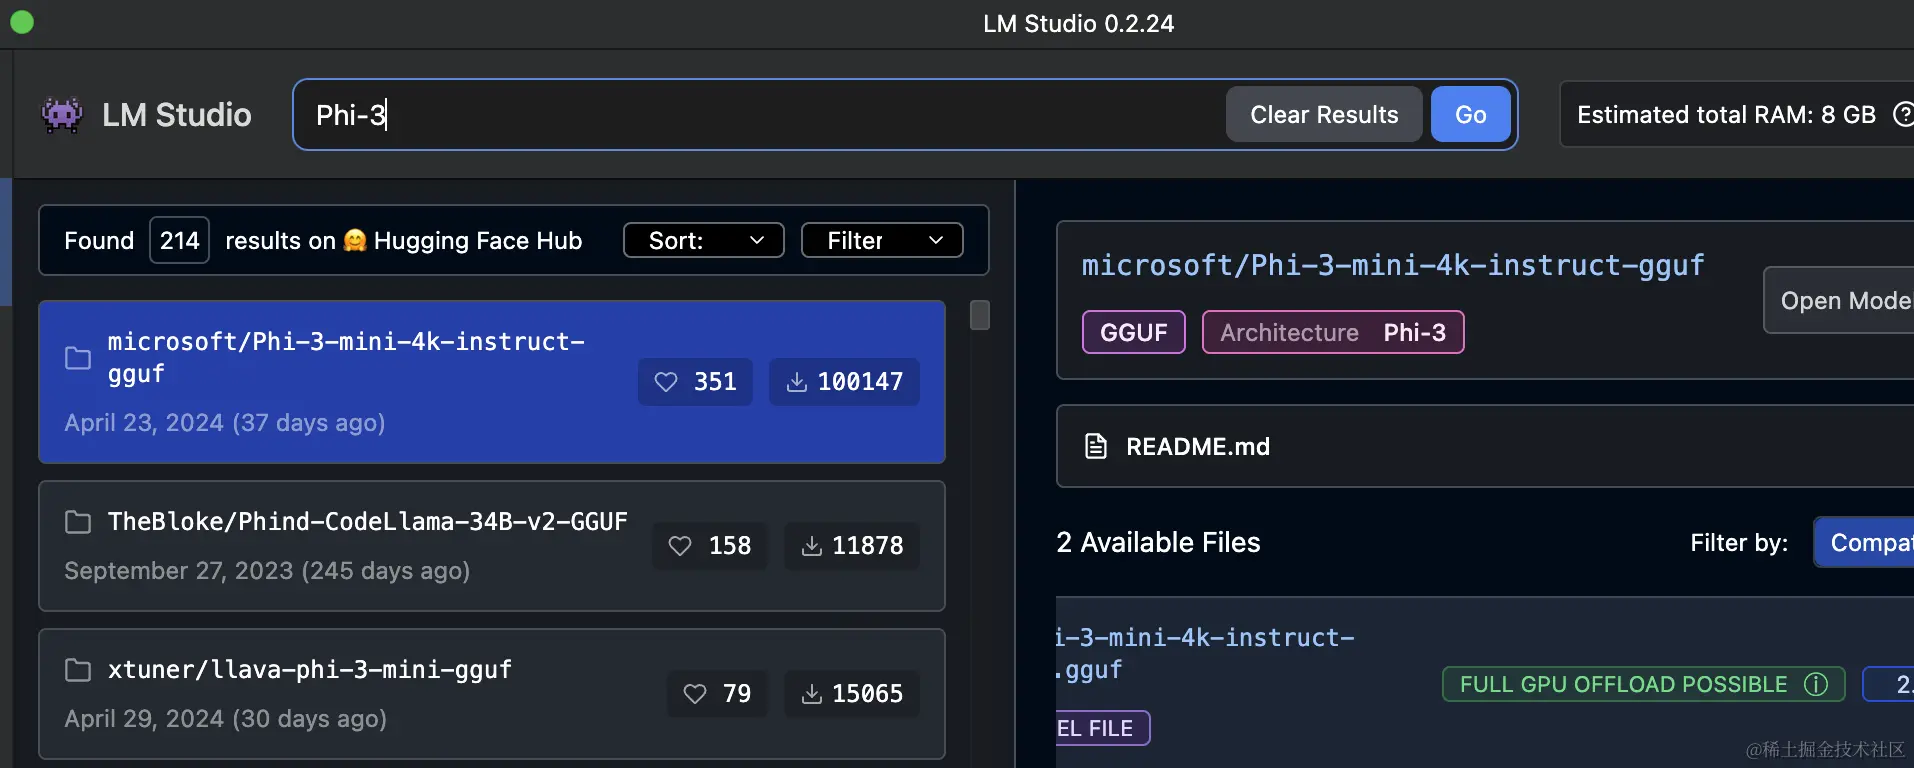Click the info icon in GPU offload badge
The height and width of the screenshot is (768, 1914).
(1816, 684)
